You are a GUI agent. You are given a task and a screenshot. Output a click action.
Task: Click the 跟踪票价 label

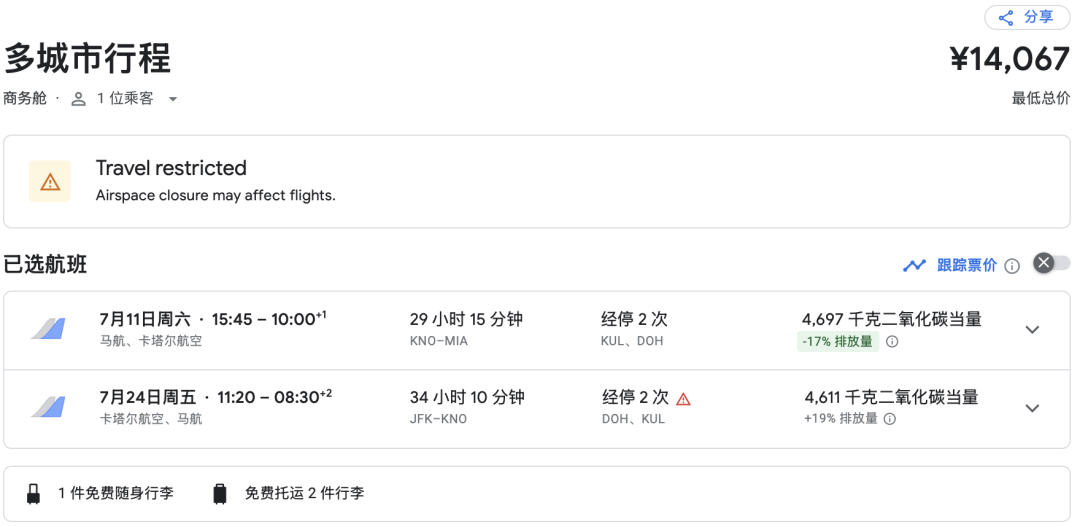coord(967,265)
